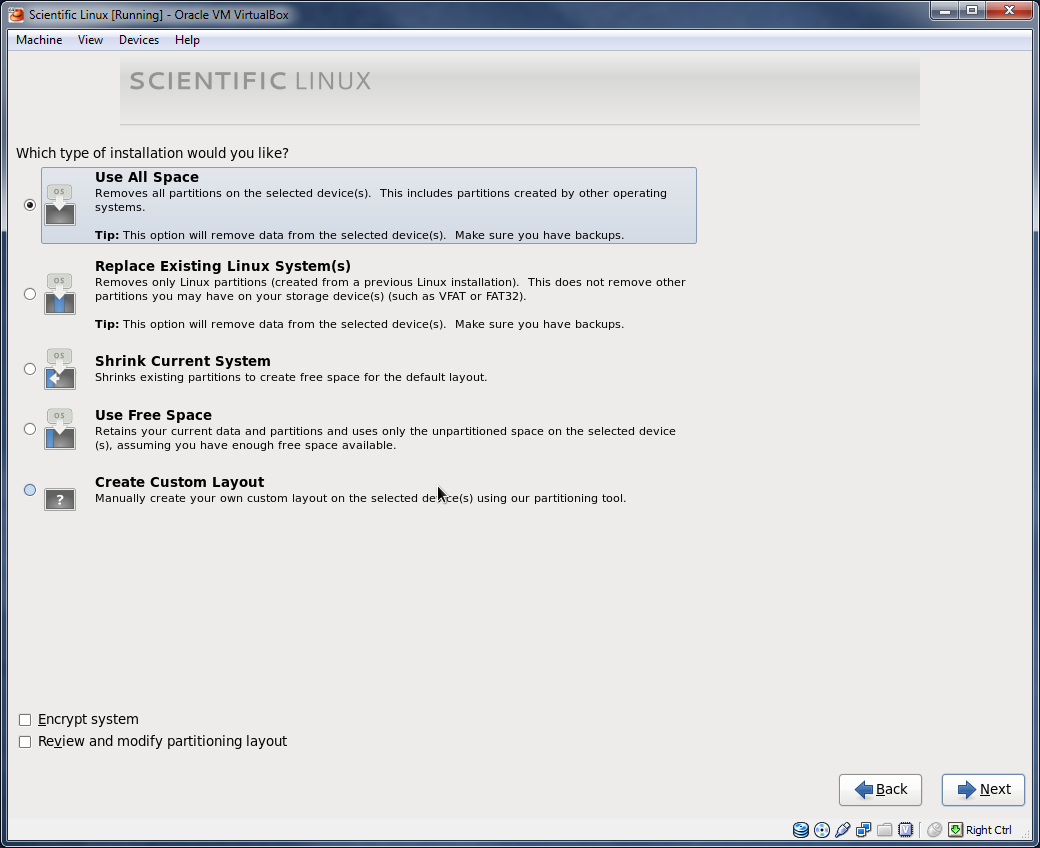Click the Use All Space disk icon
Viewport: 1040px width, 848px height.
point(60,205)
